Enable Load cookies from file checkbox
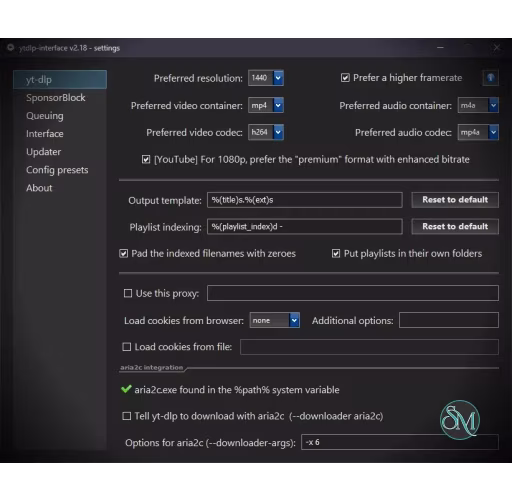This screenshot has width=512, height=500. (x=127, y=347)
